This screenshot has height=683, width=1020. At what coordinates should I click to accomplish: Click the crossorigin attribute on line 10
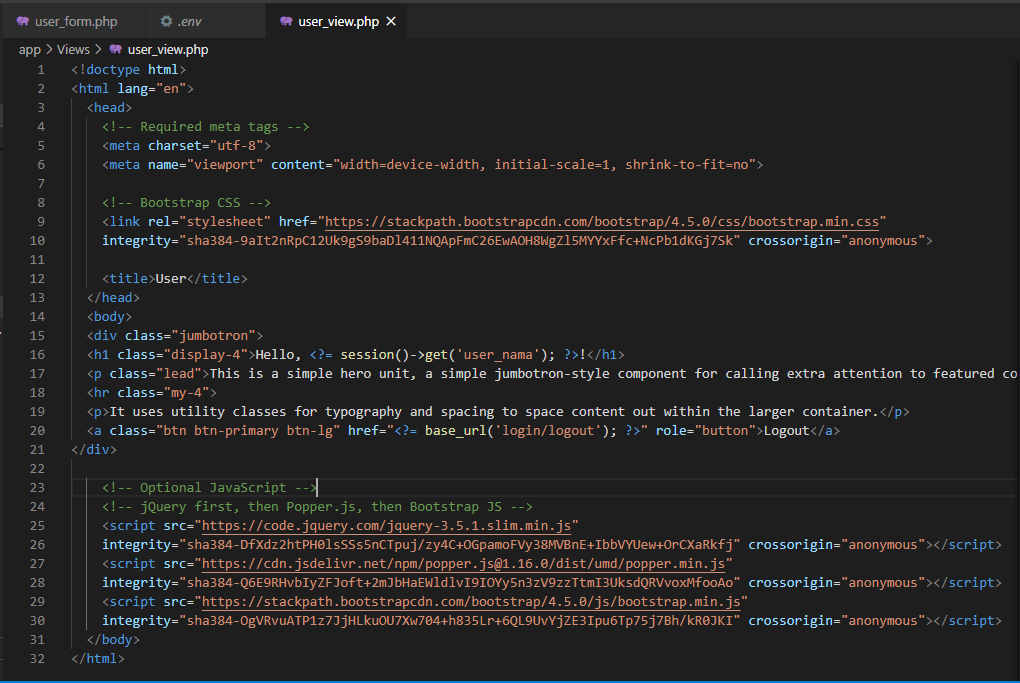coord(837,241)
